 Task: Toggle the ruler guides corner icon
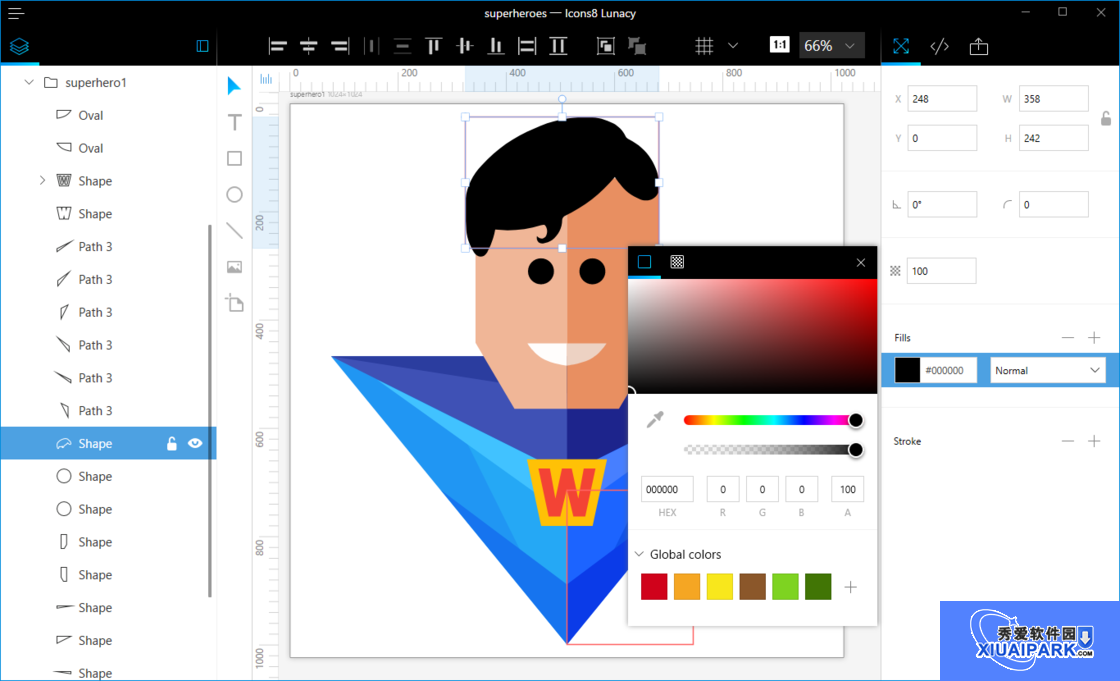coord(266,79)
